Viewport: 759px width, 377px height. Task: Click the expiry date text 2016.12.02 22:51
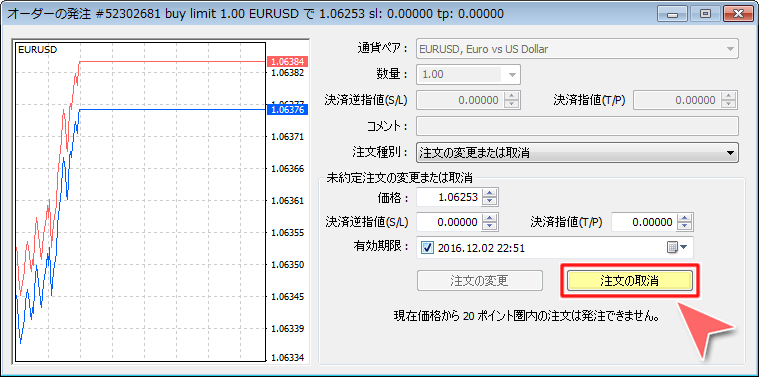click(x=481, y=248)
